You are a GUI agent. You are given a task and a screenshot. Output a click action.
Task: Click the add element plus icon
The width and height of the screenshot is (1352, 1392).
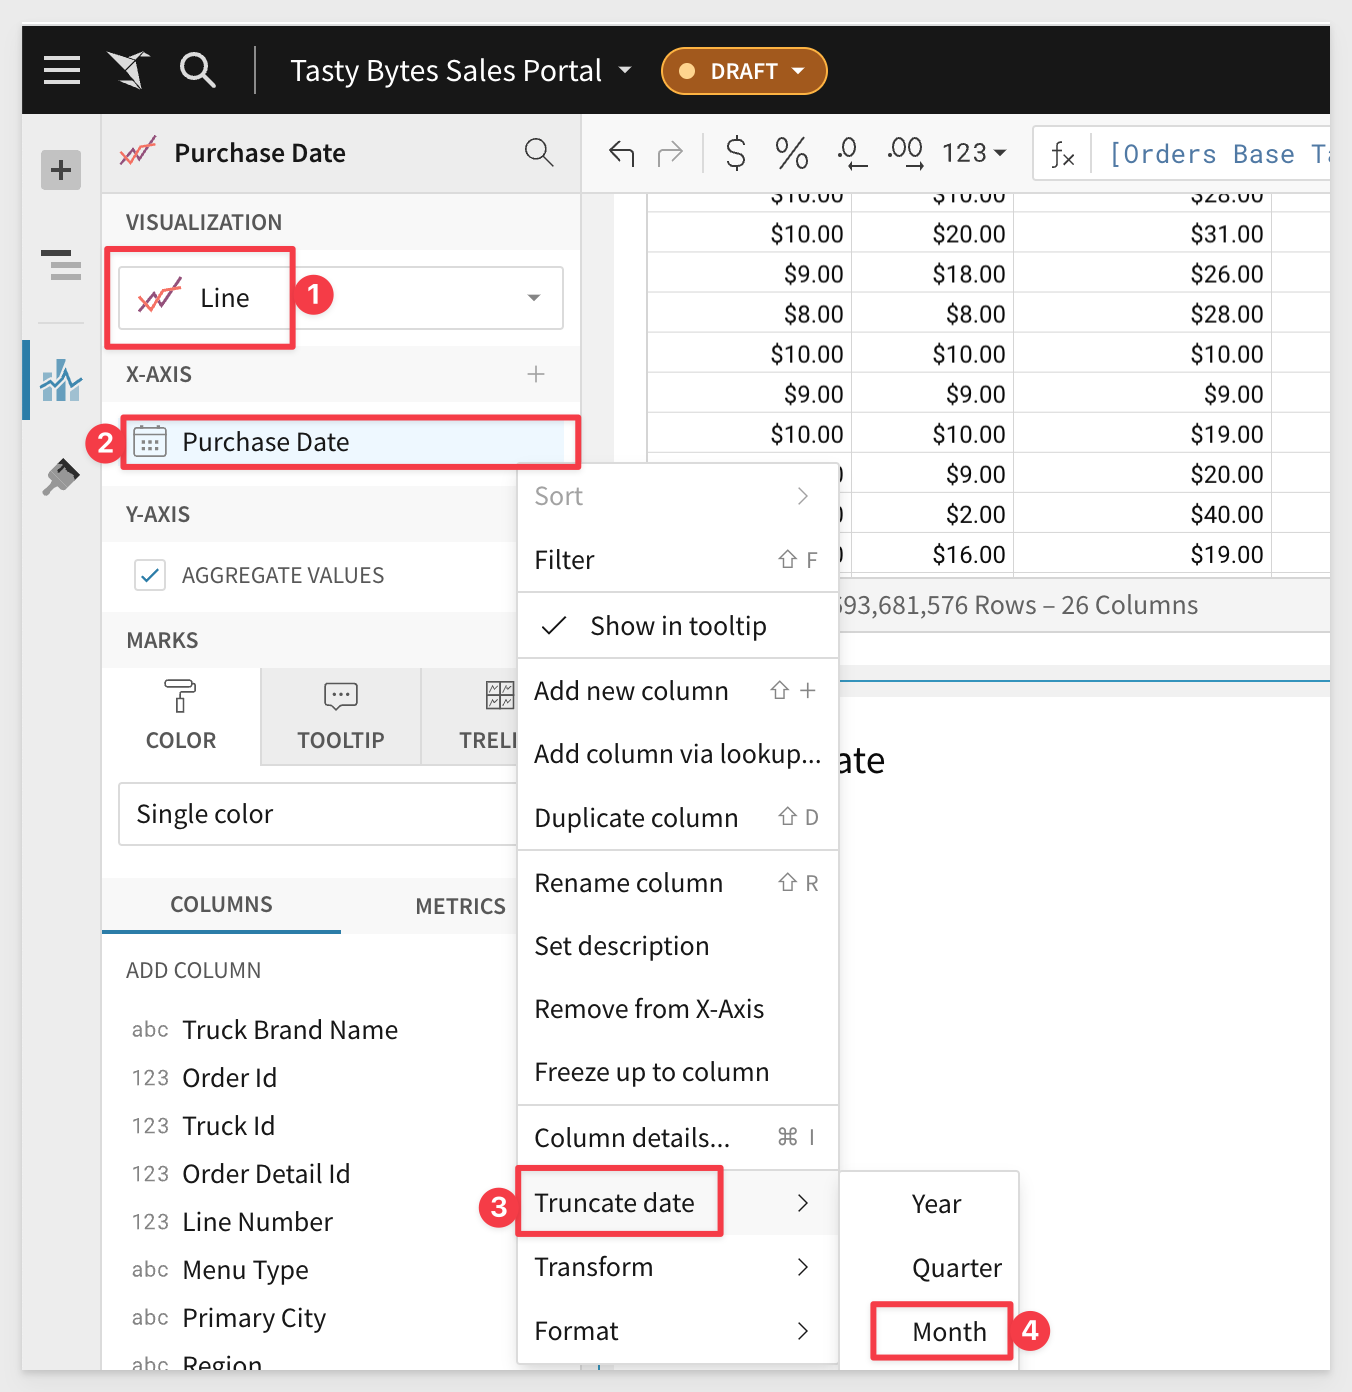point(61,170)
